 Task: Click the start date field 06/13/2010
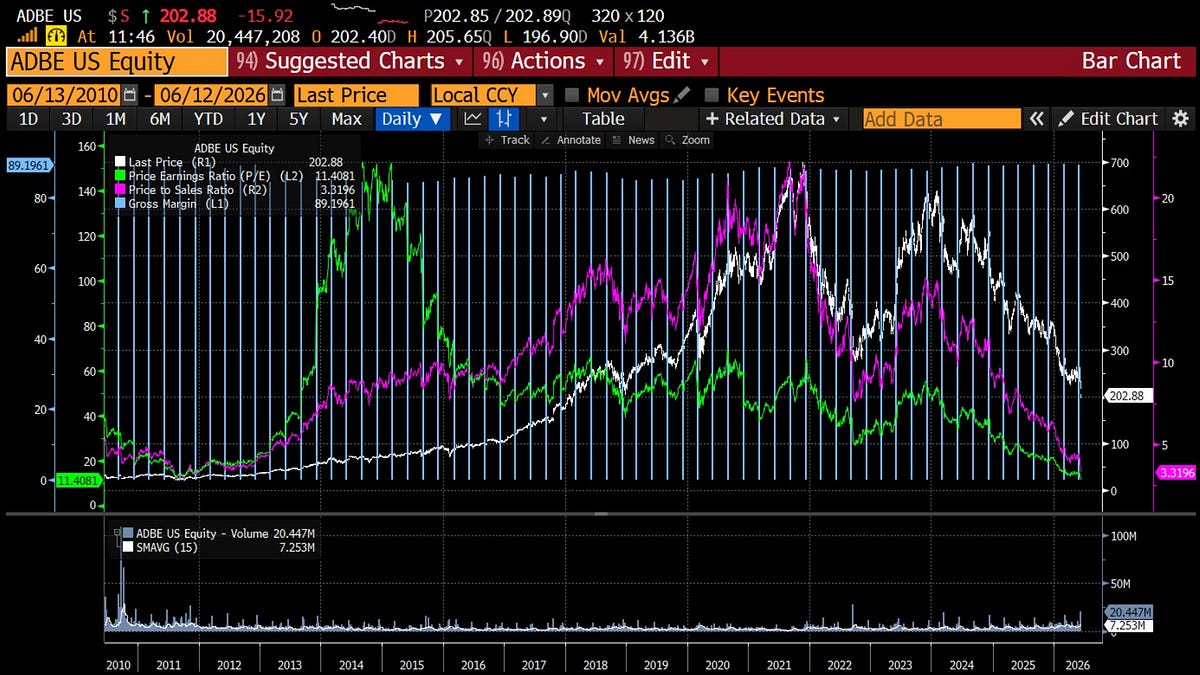pos(65,96)
